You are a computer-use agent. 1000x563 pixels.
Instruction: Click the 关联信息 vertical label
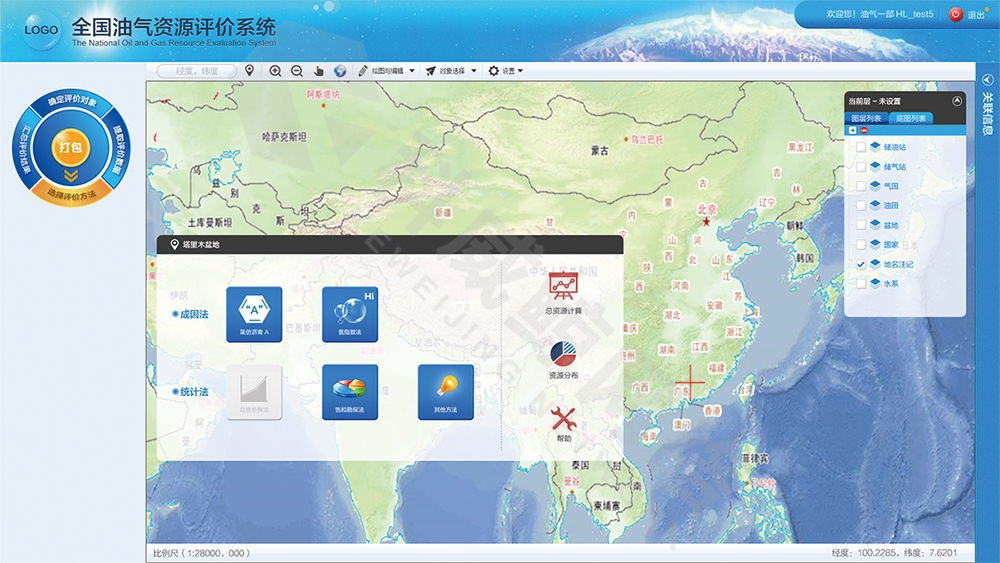point(987,113)
